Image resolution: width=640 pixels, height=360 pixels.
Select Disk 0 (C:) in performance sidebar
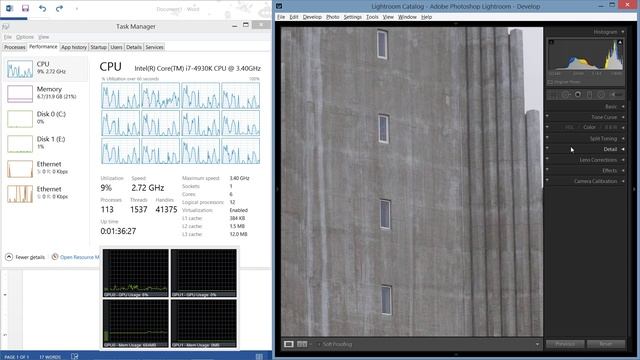point(46,118)
